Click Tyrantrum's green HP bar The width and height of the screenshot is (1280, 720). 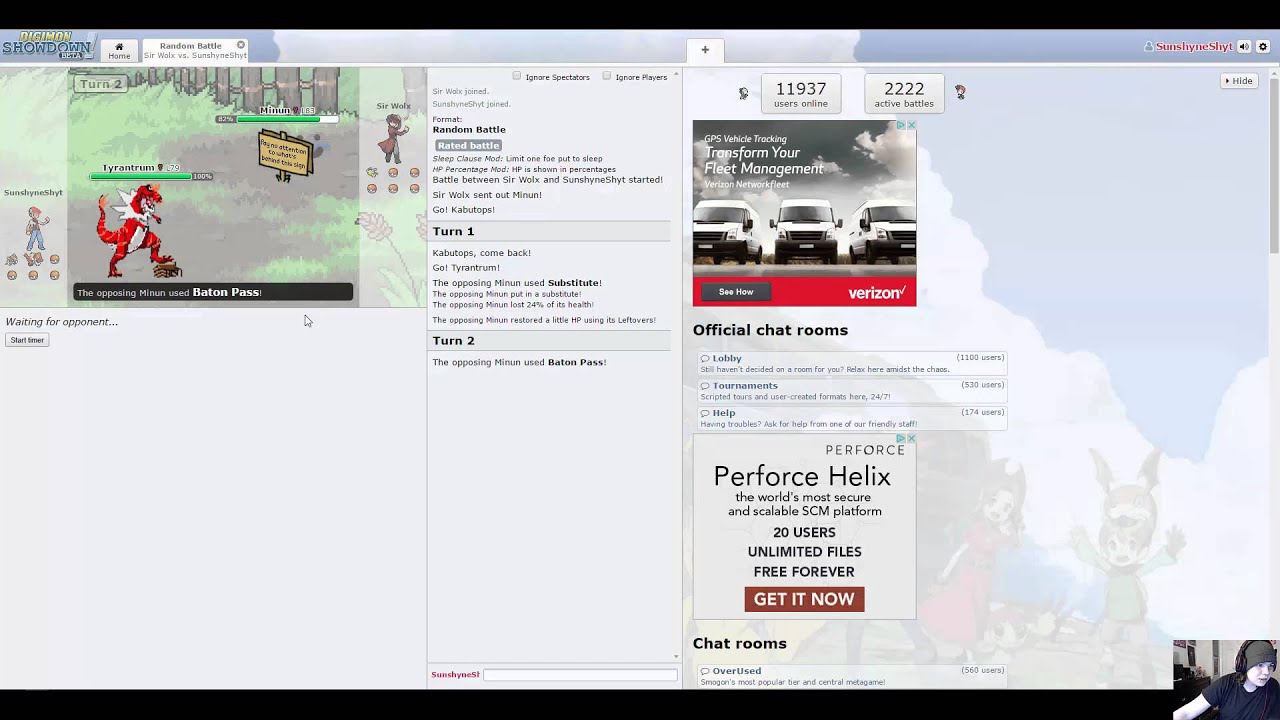click(x=140, y=177)
